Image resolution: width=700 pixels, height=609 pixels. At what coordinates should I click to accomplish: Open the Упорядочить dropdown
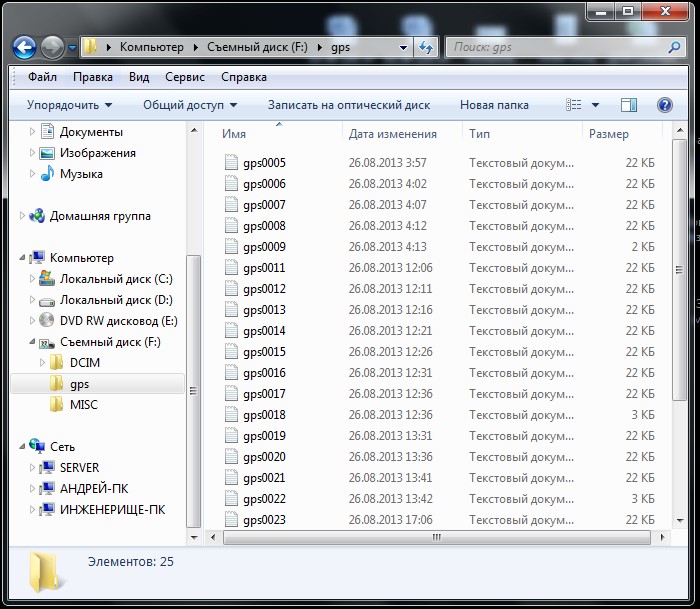pyautogui.click(x=69, y=105)
